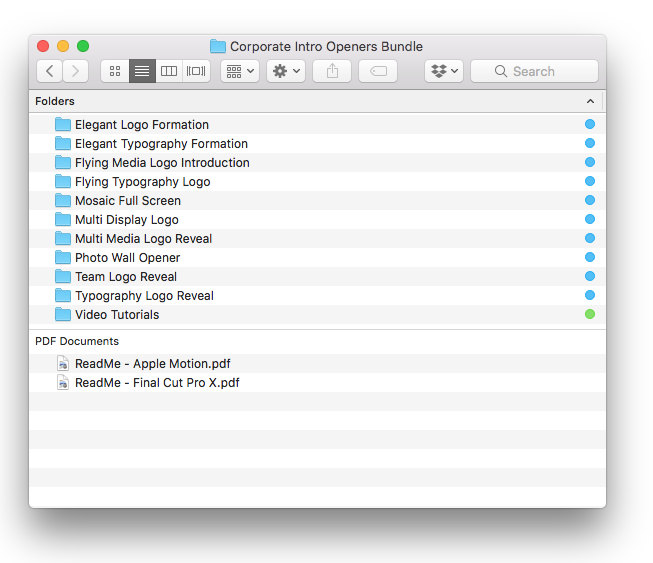Image resolution: width=653 pixels, height=563 pixels.
Task: Click the Share toolbar button
Action: (x=332, y=71)
